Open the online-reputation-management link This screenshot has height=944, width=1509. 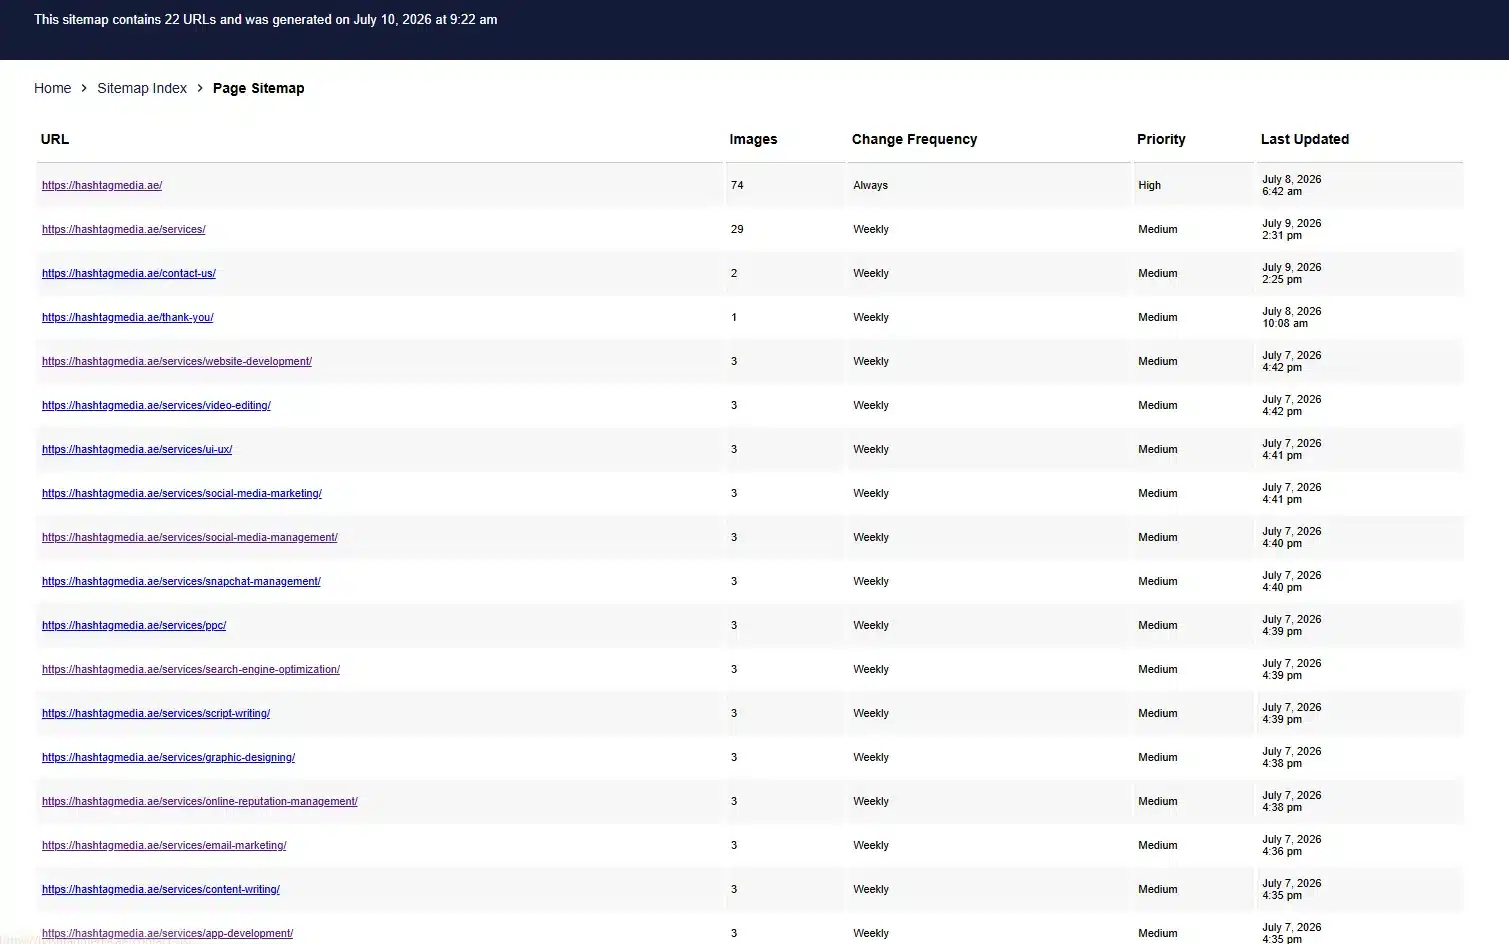(200, 801)
